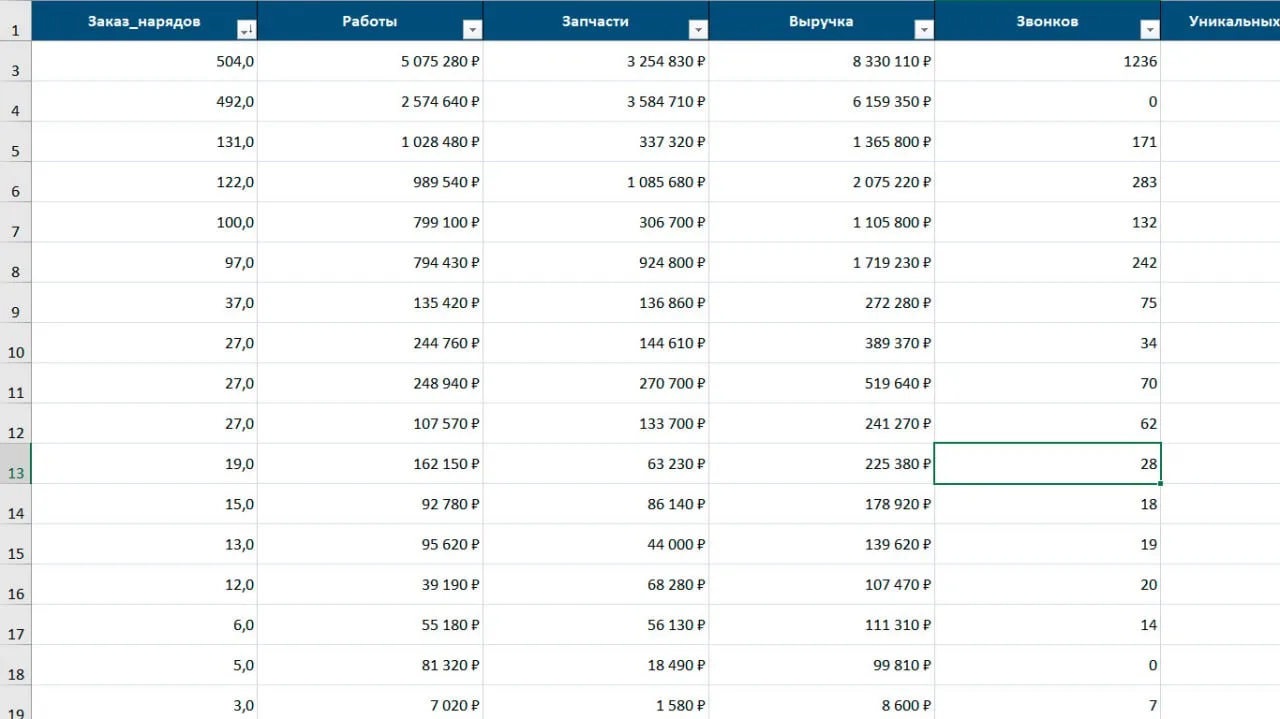1280x719 pixels.
Task: Click the Выручка cell 225 380 ₽
Action: click(x=822, y=464)
